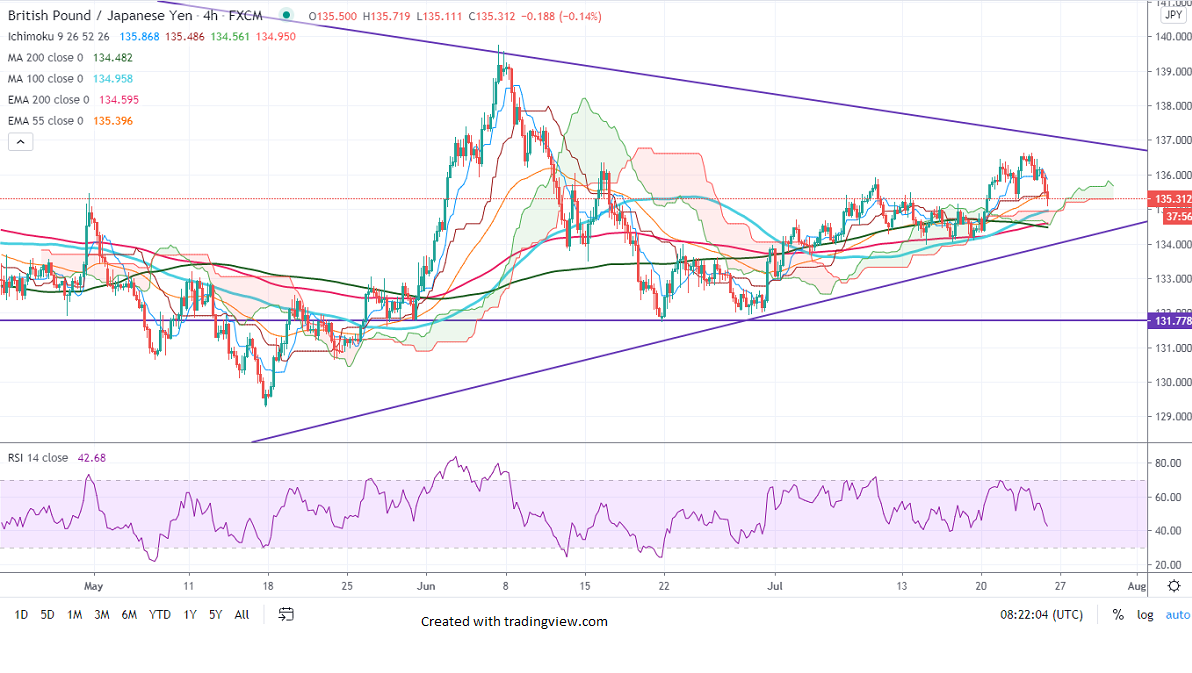Image resolution: width=1192 pixels, height=673 pixels.
Task: Collapse the indicator legend with the chevron button
Action: tap(21, 141)
